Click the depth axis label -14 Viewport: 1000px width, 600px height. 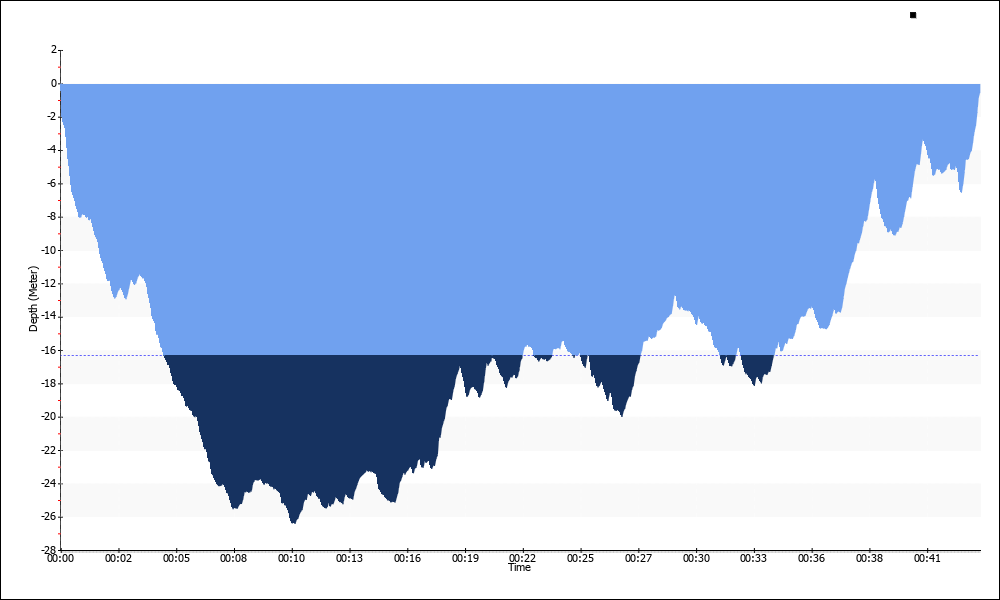tap(49, 316)
